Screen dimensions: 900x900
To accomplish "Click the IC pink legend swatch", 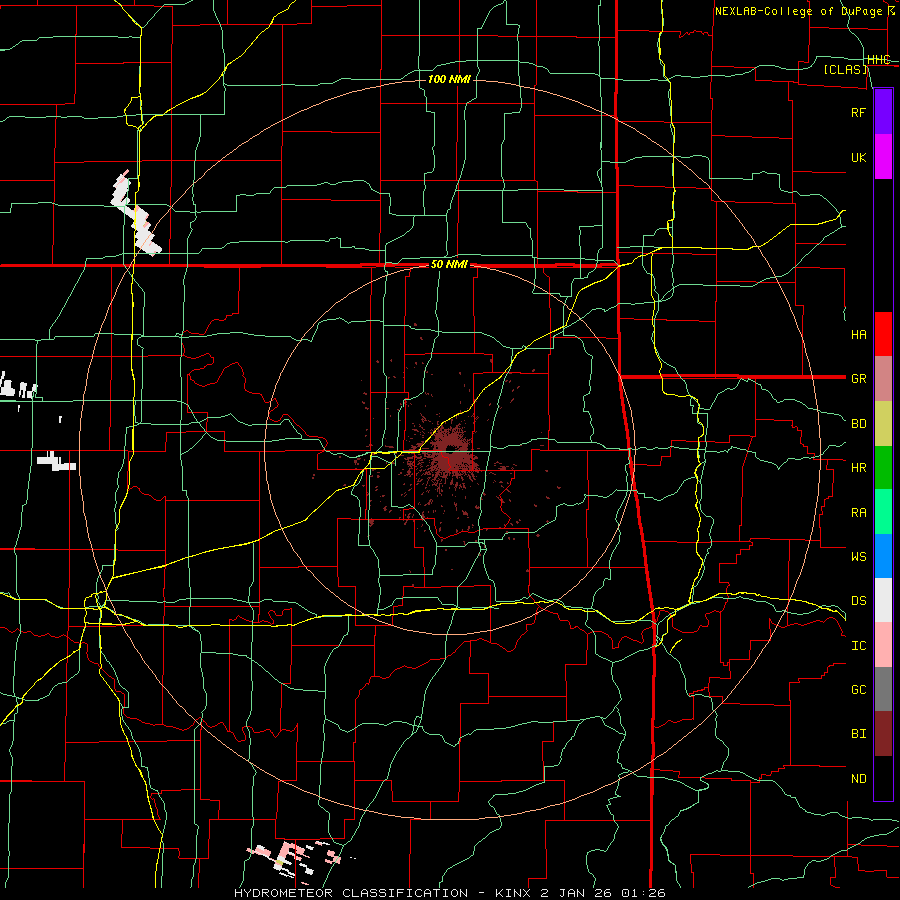I will click(883, 645).
